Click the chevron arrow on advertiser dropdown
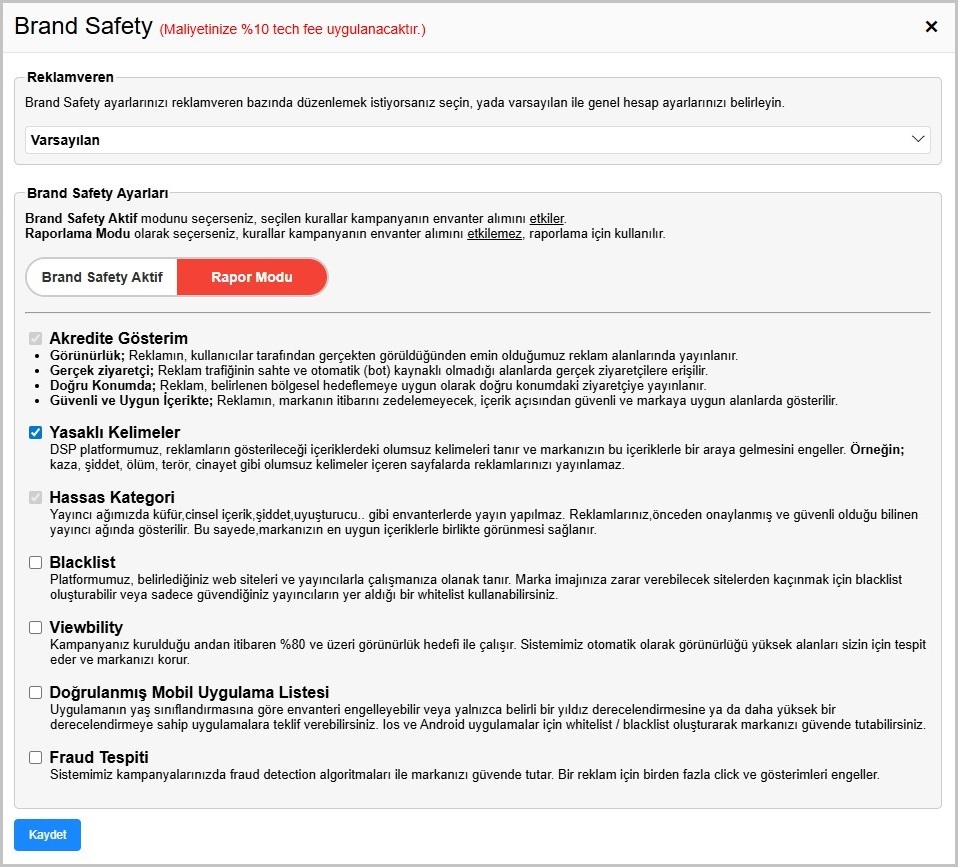This screenshot has width=958, height=867. [918, 140]
